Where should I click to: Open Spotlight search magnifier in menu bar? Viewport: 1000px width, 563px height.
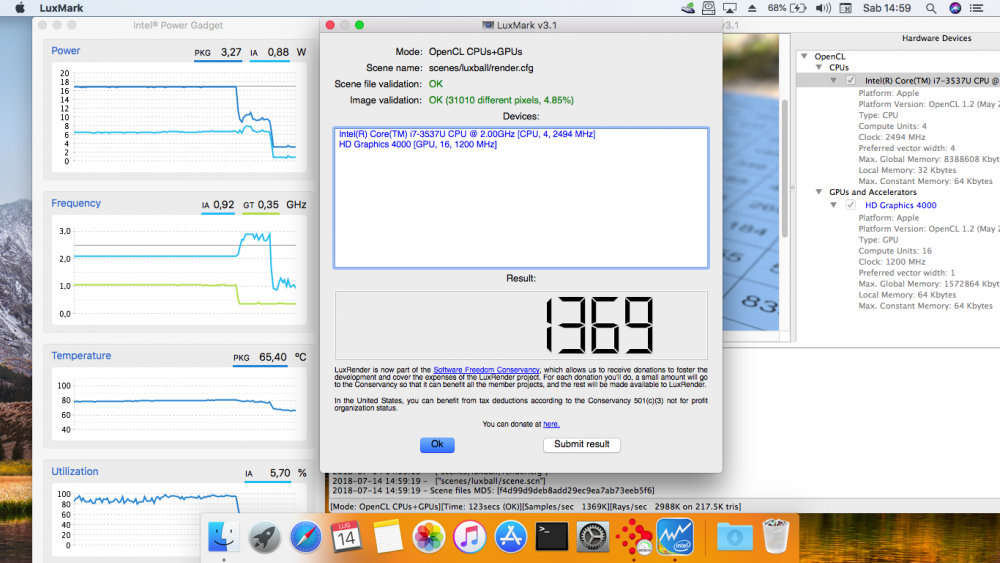click(x=931, y=8)
